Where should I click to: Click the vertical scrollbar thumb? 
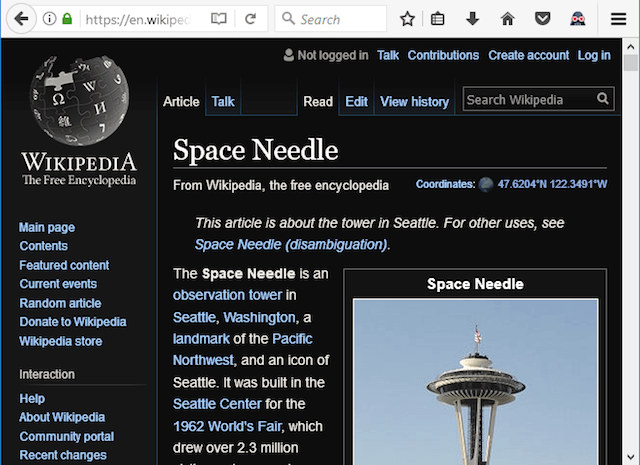(x=631, y=63)
